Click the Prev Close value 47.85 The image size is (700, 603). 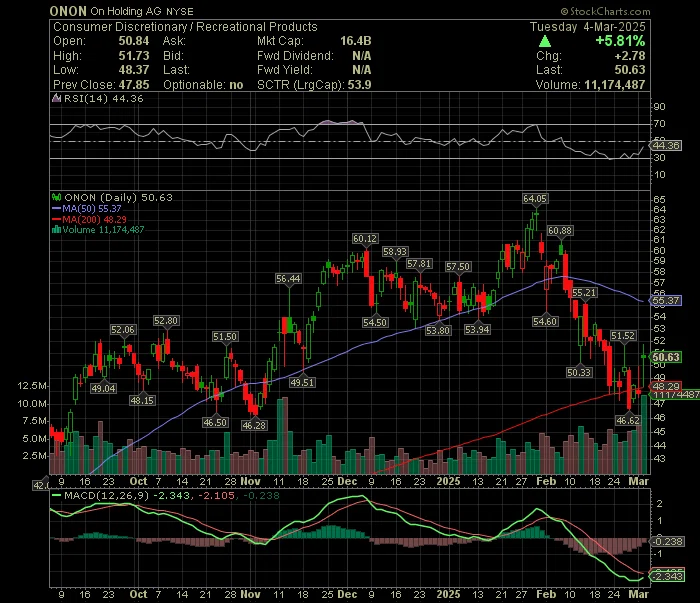pyautogui.click(x=133, y=85)
